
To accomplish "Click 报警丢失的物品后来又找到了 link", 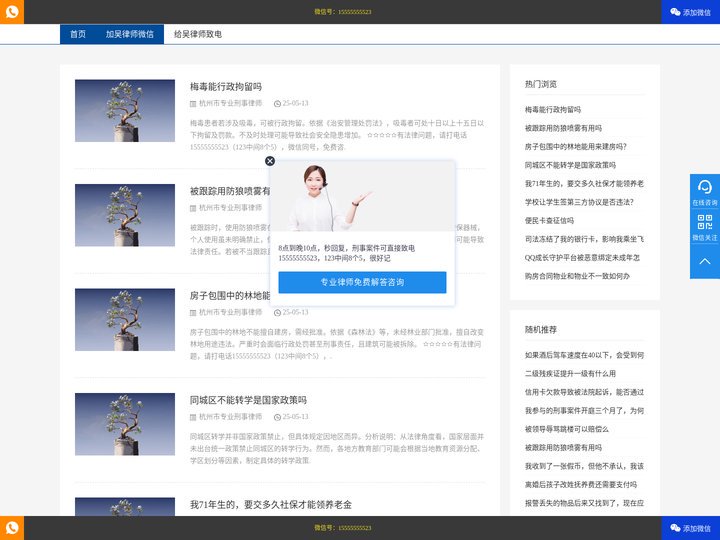I will pyautogui.click(x=584, y=503).
